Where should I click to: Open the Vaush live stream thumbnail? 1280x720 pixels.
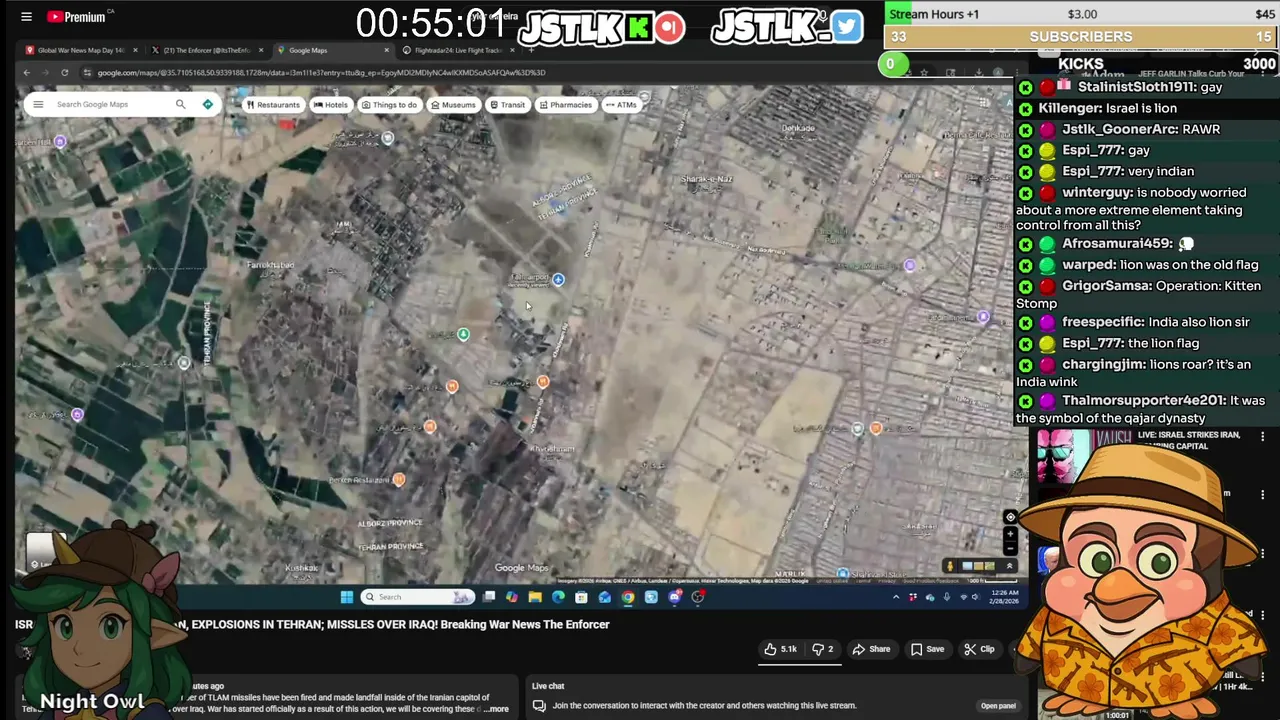(1063, 456)
